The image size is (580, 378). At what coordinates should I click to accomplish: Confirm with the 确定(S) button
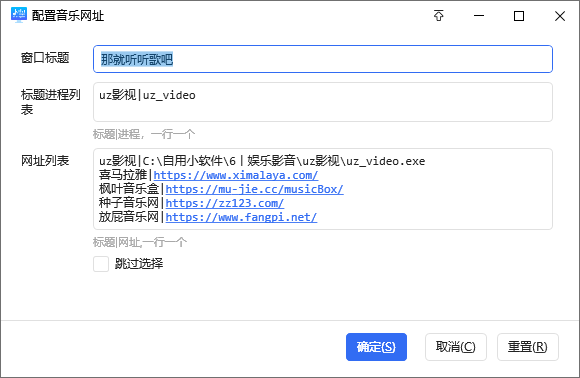click(376, 347)
